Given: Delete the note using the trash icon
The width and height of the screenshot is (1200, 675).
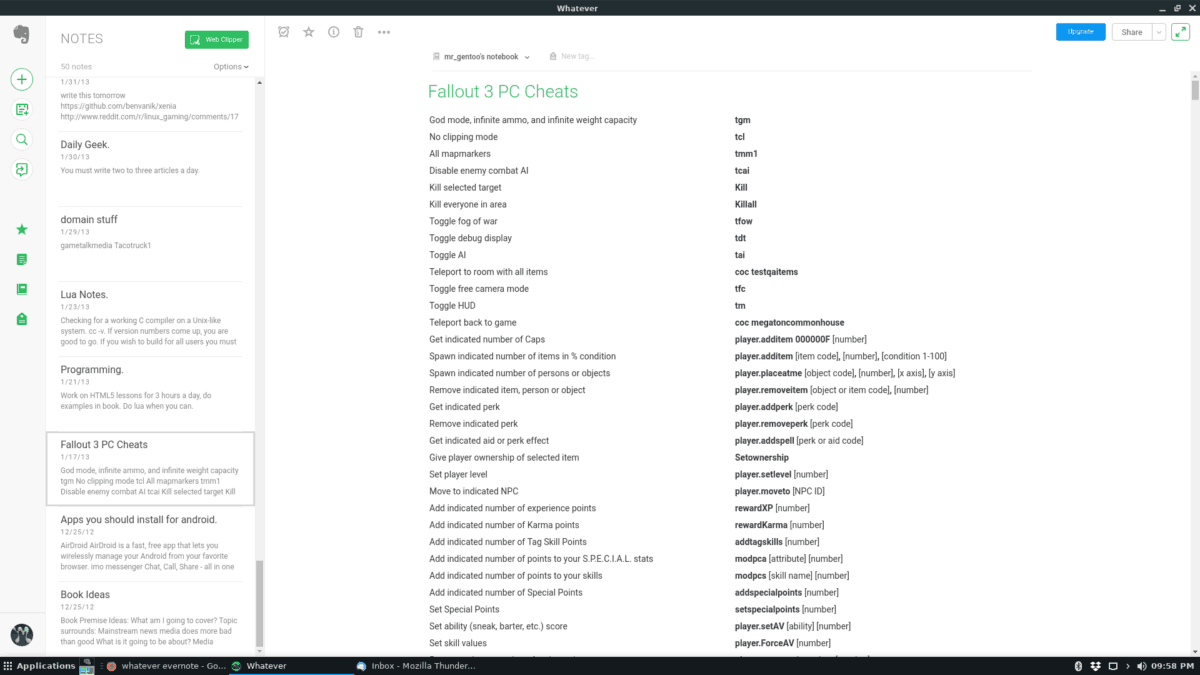Looking at the screenshot, I should (x=358, y=31).
